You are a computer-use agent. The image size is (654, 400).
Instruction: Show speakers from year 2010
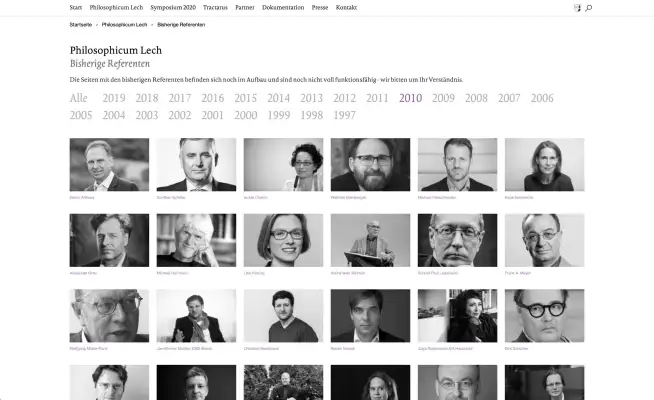tap(410, 98)
